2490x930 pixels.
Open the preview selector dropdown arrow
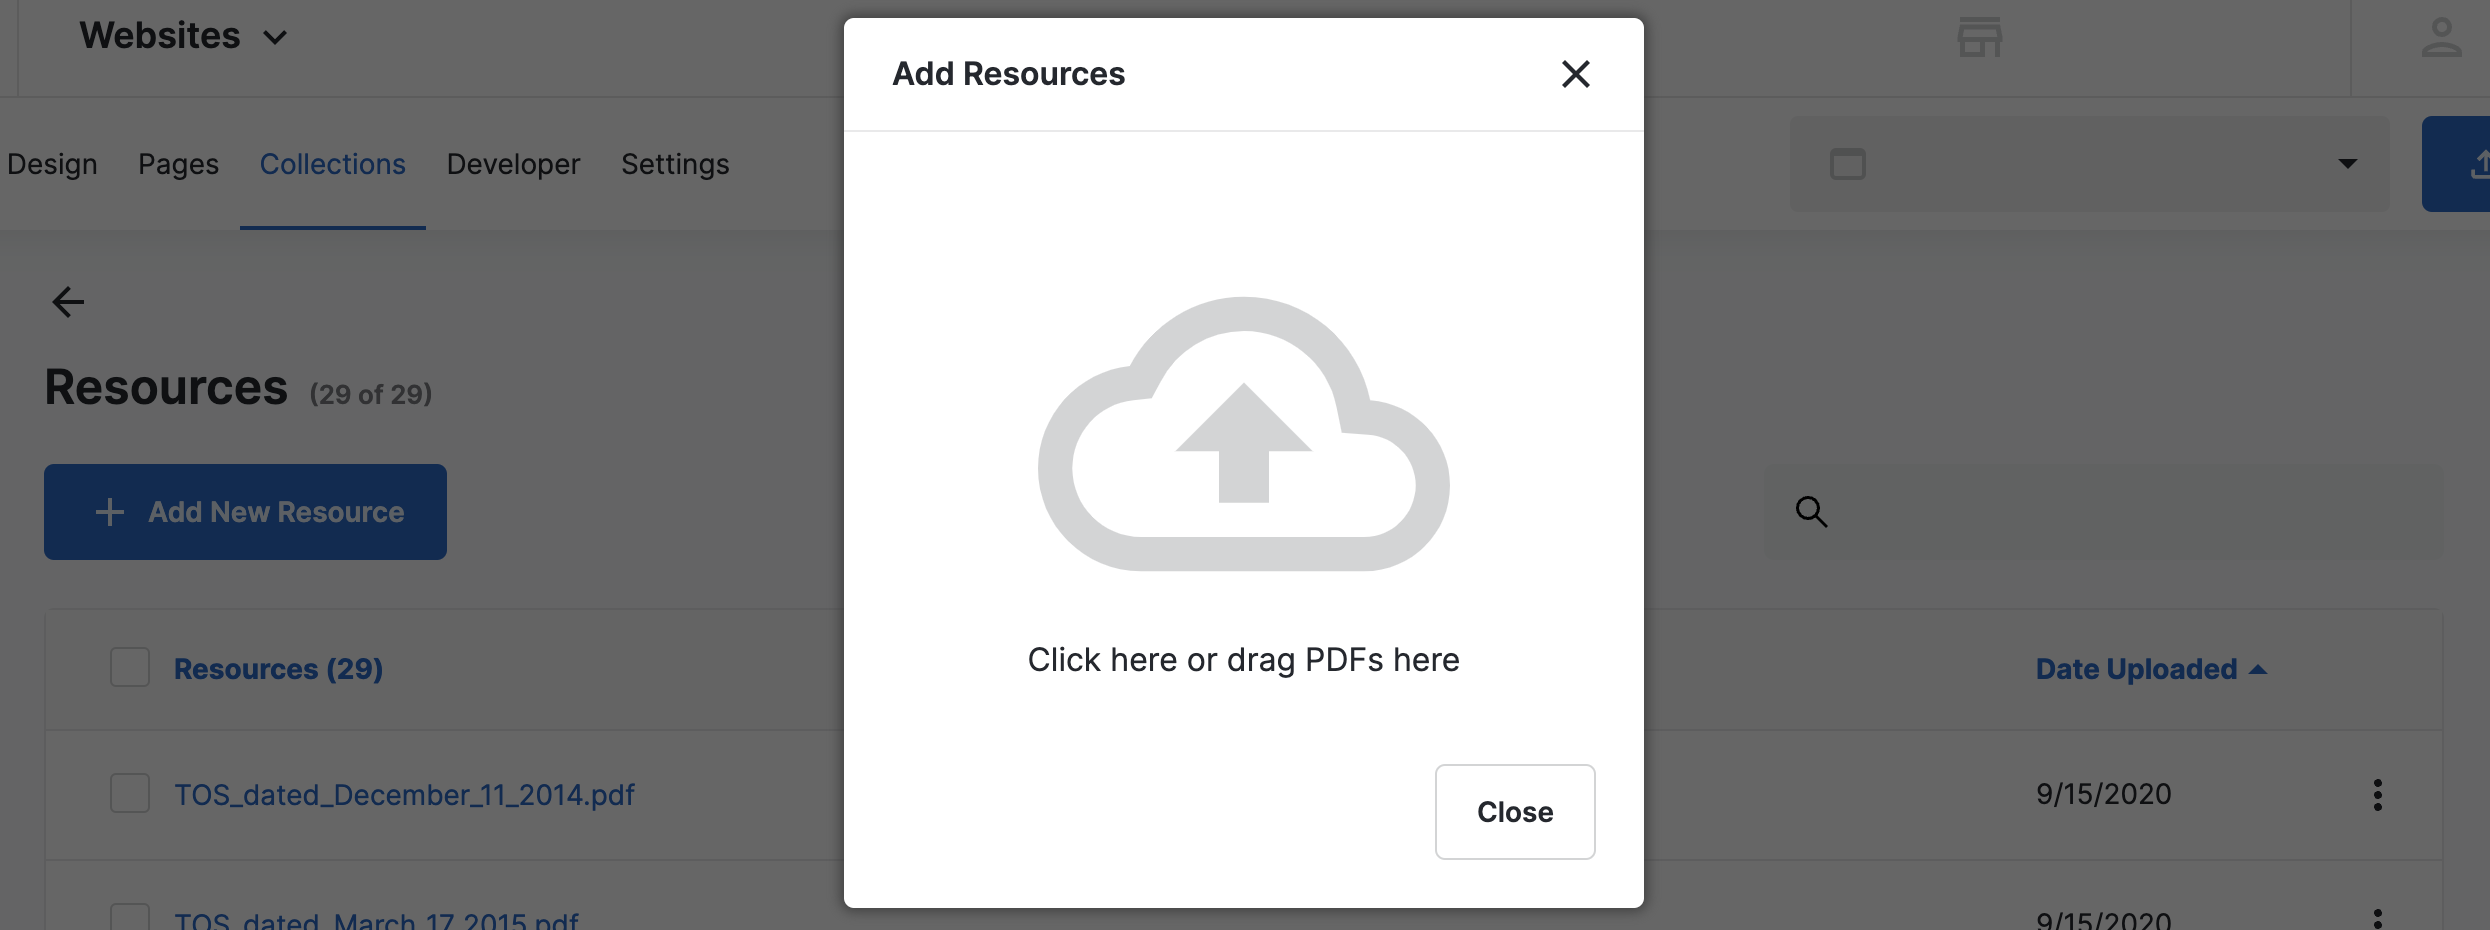pos(2347,164)
